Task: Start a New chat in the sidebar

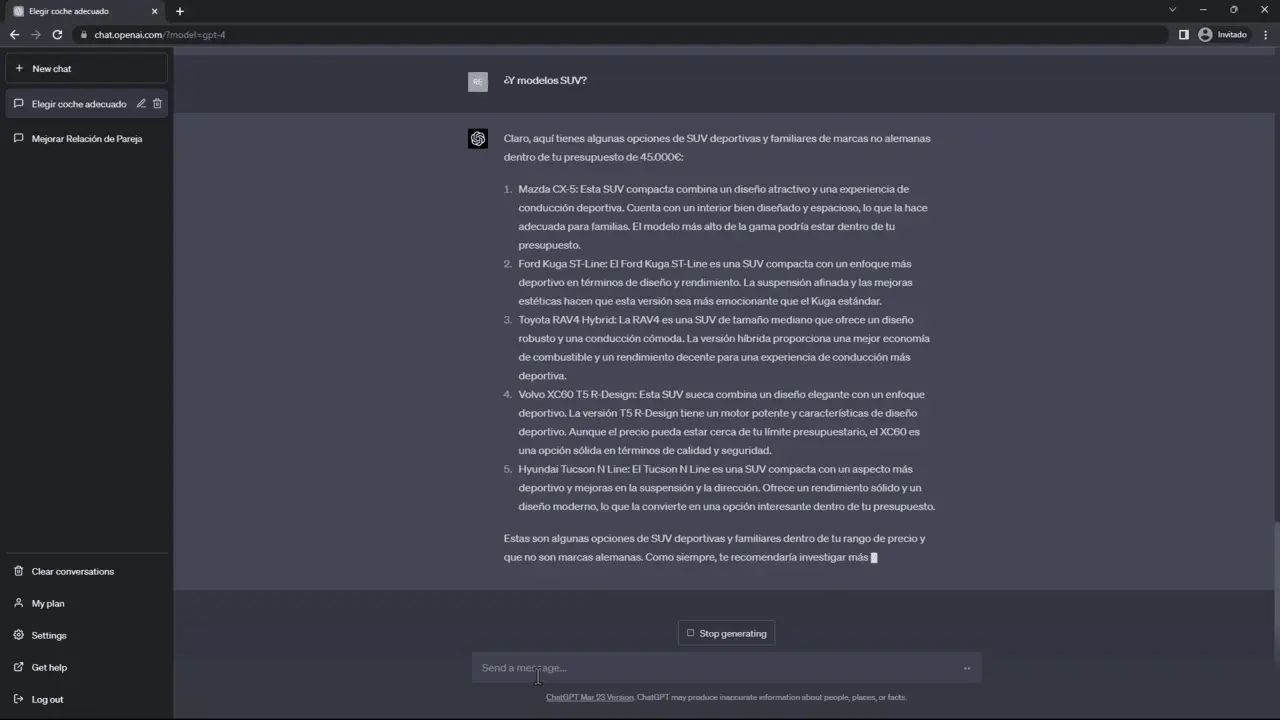Action: pos(86,68)
